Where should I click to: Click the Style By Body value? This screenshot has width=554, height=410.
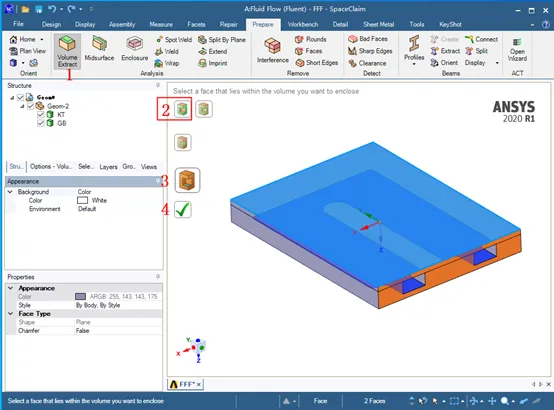coord(118,305)
